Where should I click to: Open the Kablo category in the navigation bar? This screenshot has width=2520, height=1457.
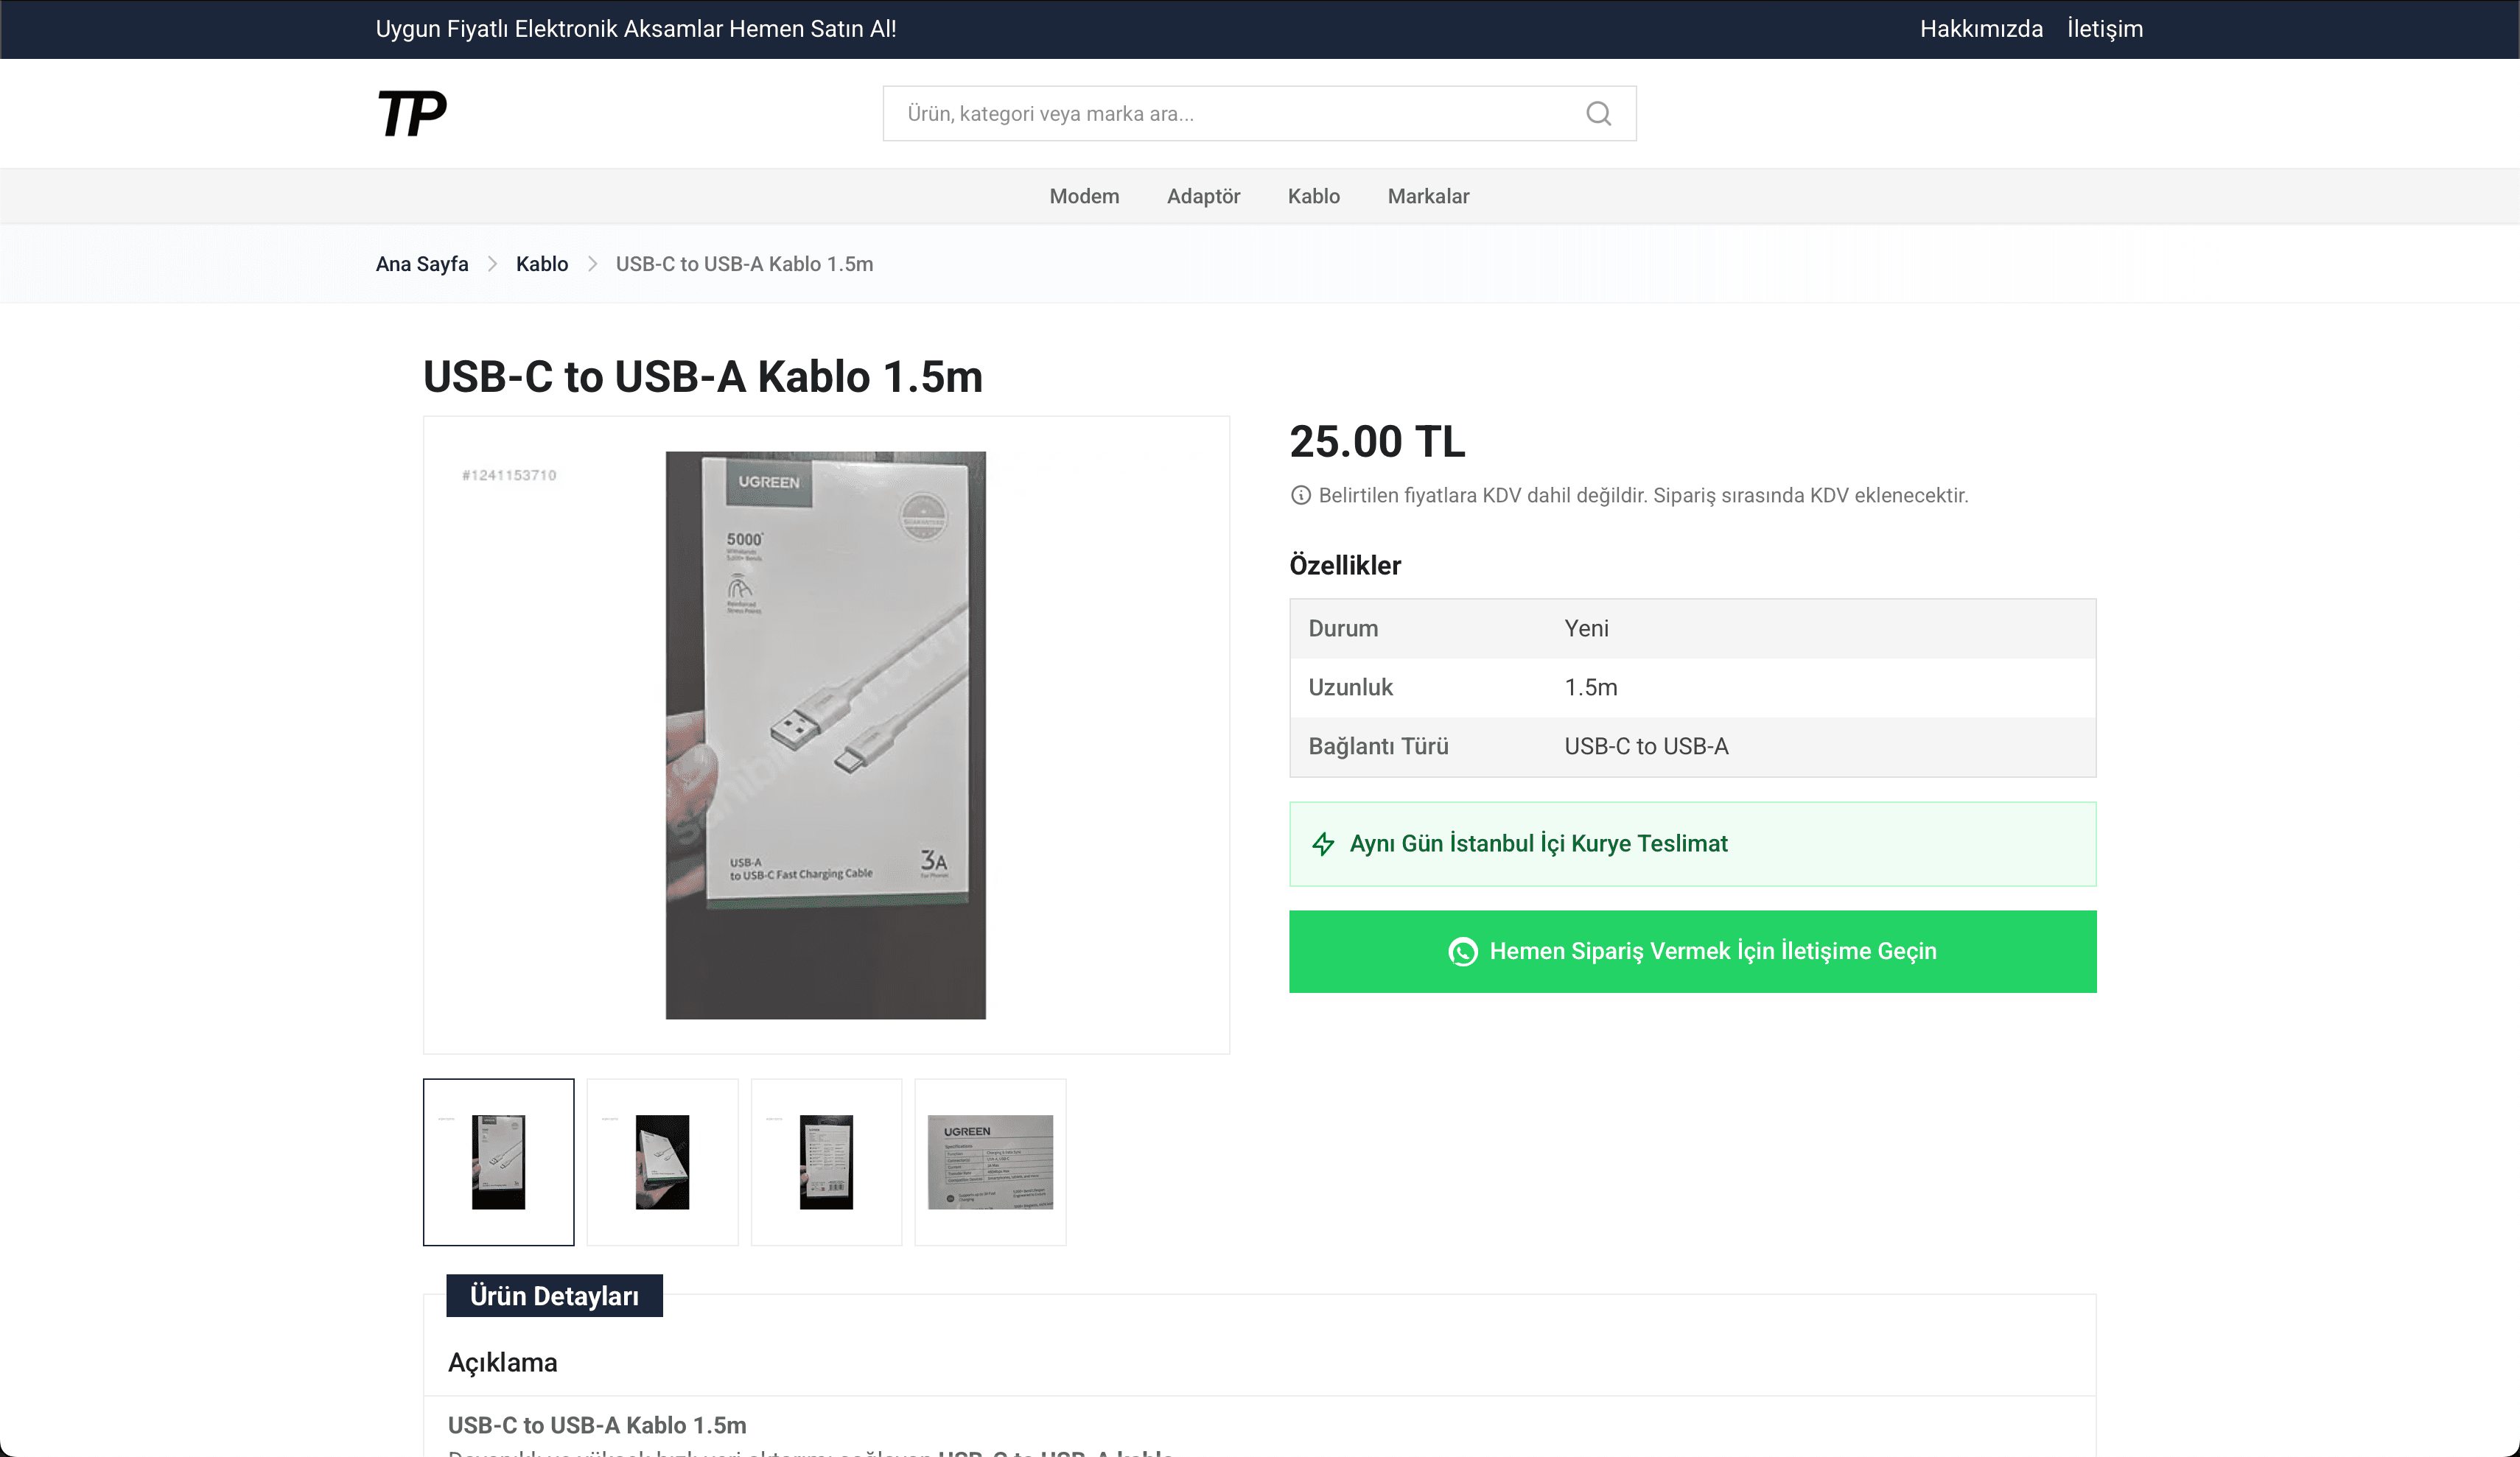(1313, 196)
